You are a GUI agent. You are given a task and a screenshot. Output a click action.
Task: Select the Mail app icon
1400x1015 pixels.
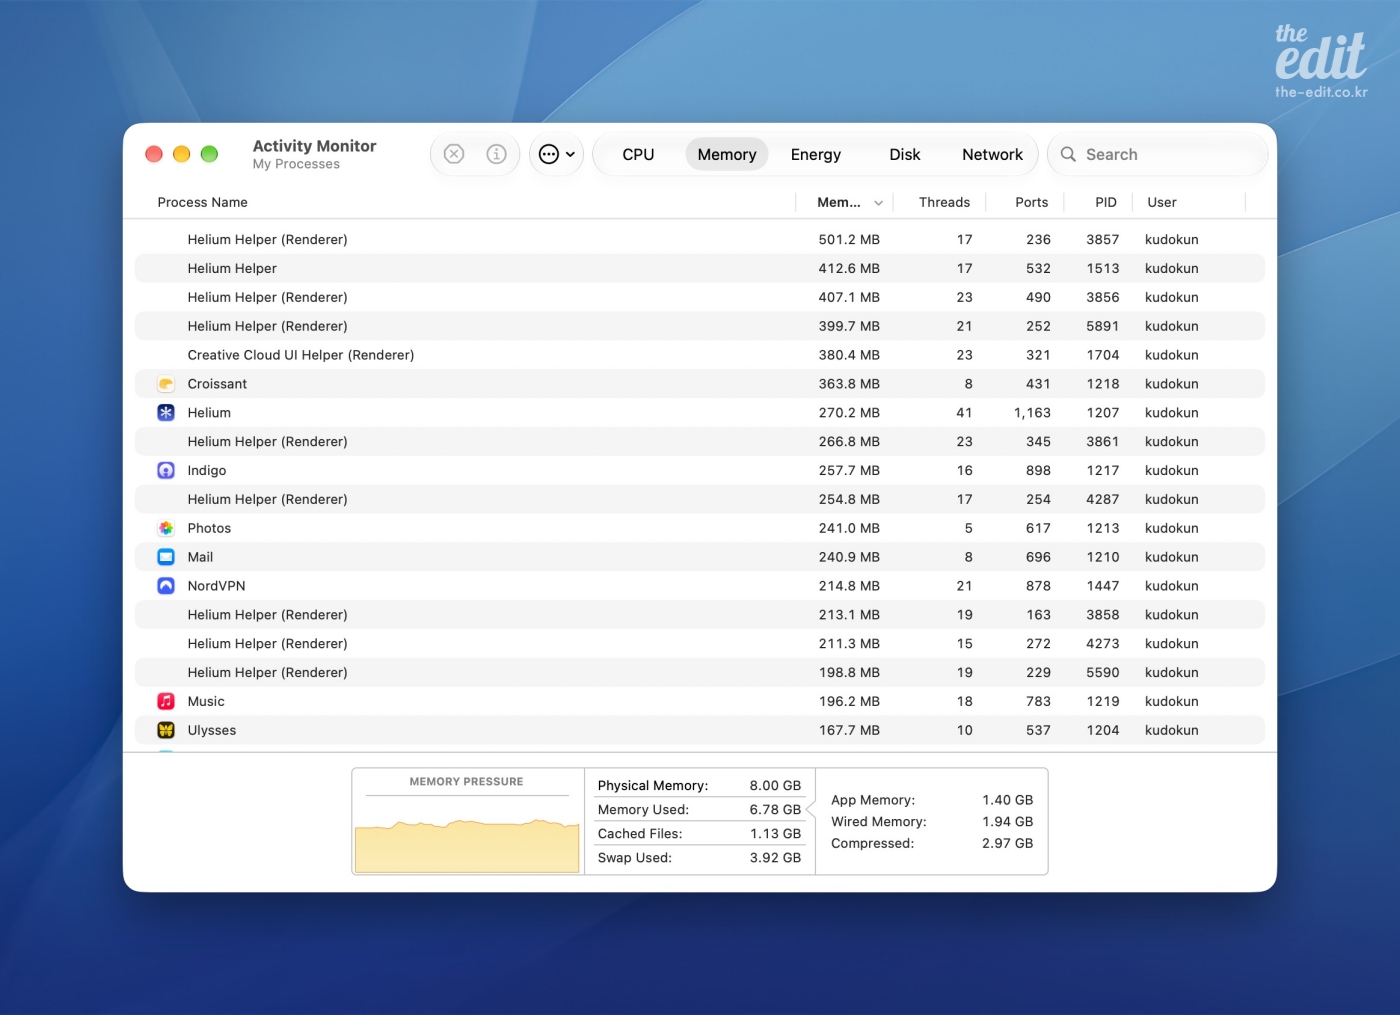[x=166, y=557]
